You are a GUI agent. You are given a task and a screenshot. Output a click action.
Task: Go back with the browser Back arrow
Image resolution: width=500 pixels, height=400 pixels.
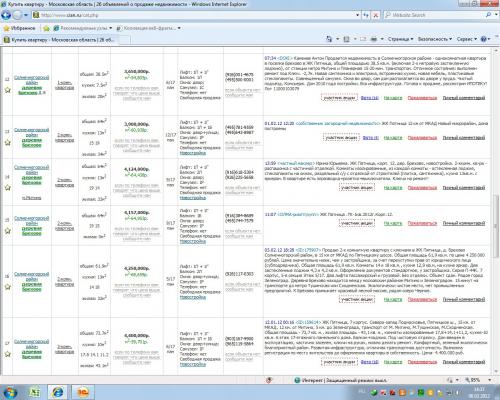point(6,15)
